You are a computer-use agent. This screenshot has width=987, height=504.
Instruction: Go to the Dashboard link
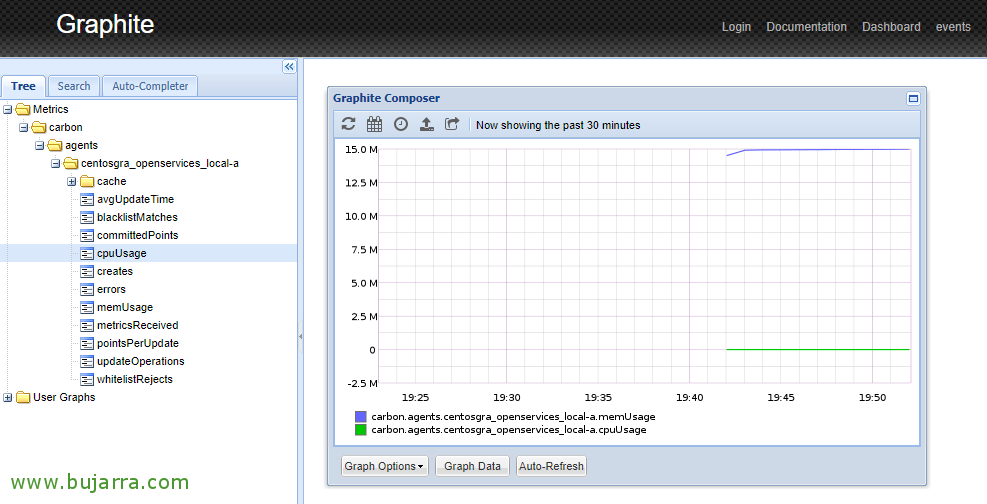tap(891, 27)
